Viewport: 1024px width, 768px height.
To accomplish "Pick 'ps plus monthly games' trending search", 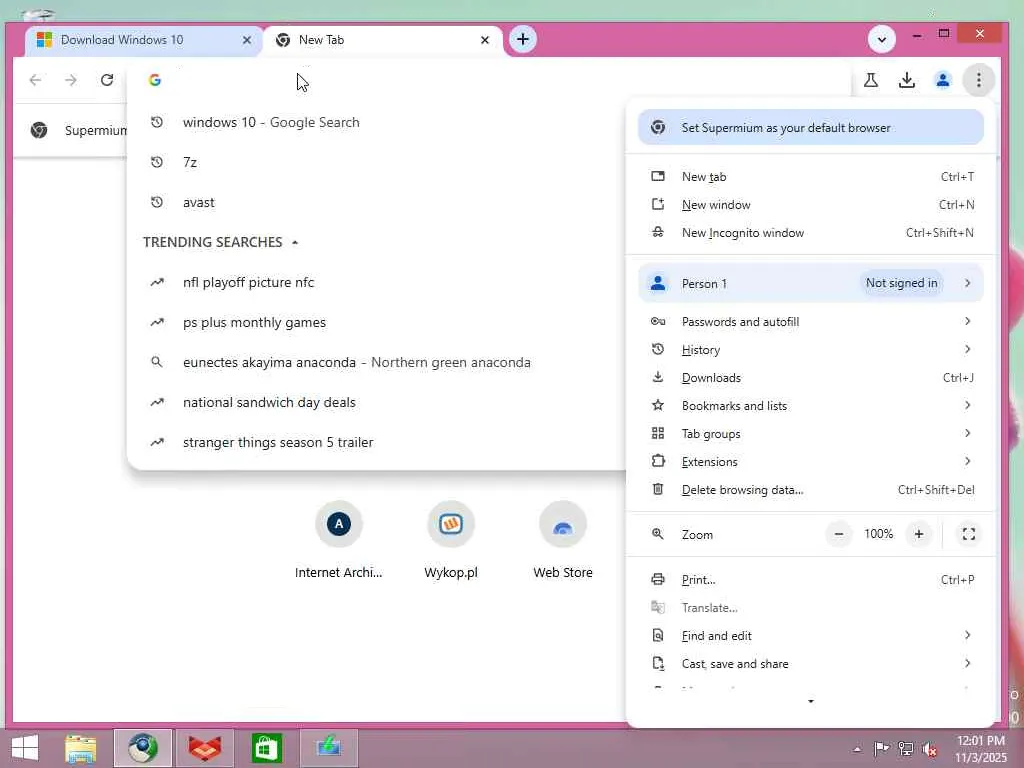I will pos(376,322).
